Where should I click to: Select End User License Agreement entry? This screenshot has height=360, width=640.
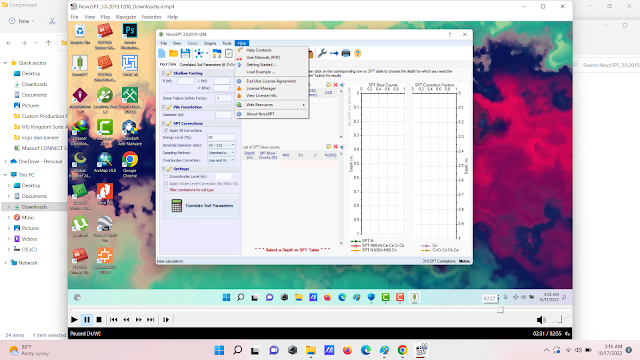click(x=271, y=81)
